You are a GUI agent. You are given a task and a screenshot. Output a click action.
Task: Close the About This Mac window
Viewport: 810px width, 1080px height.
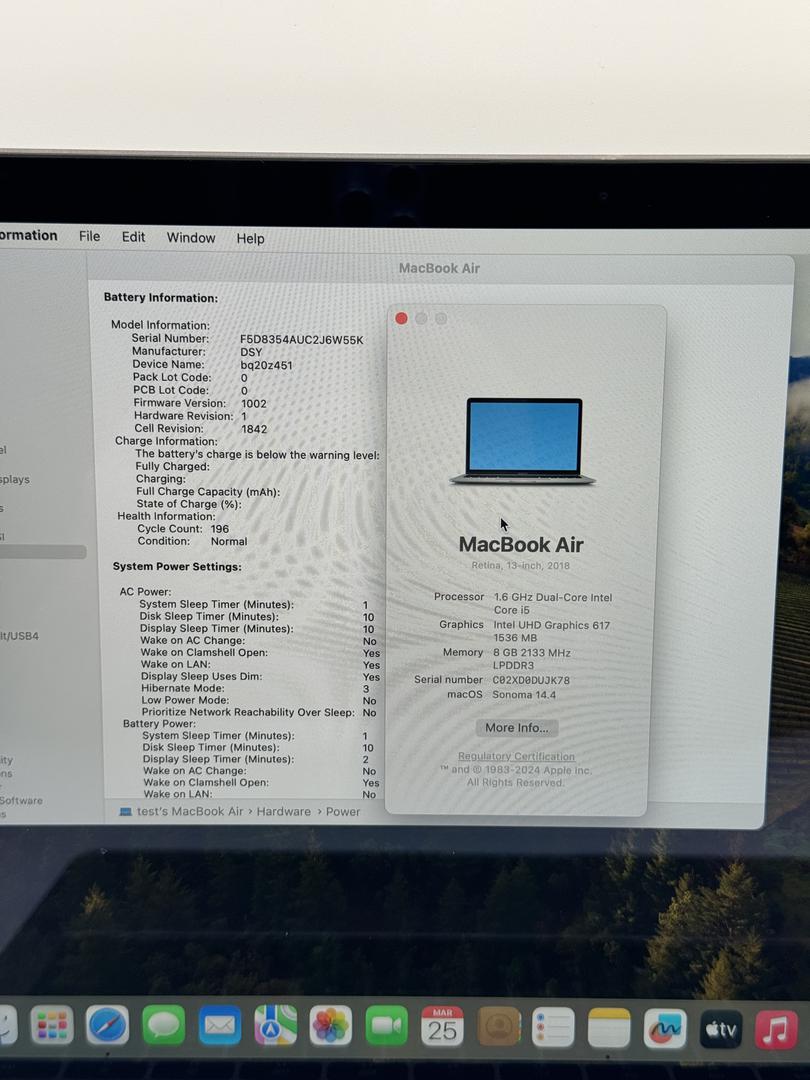click(x=402, y=318)
